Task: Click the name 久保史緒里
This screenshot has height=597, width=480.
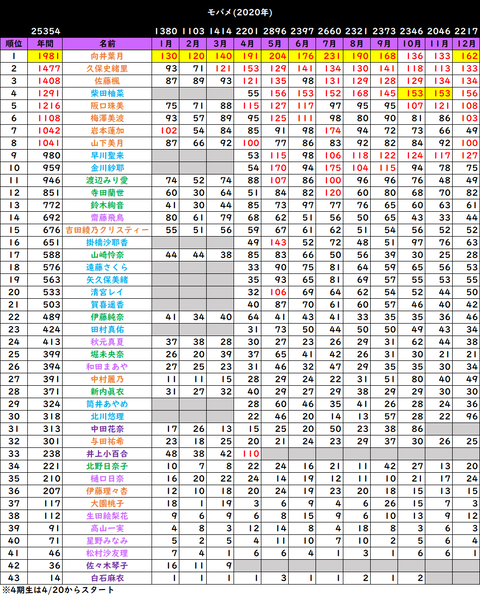Action: [107, 69]
